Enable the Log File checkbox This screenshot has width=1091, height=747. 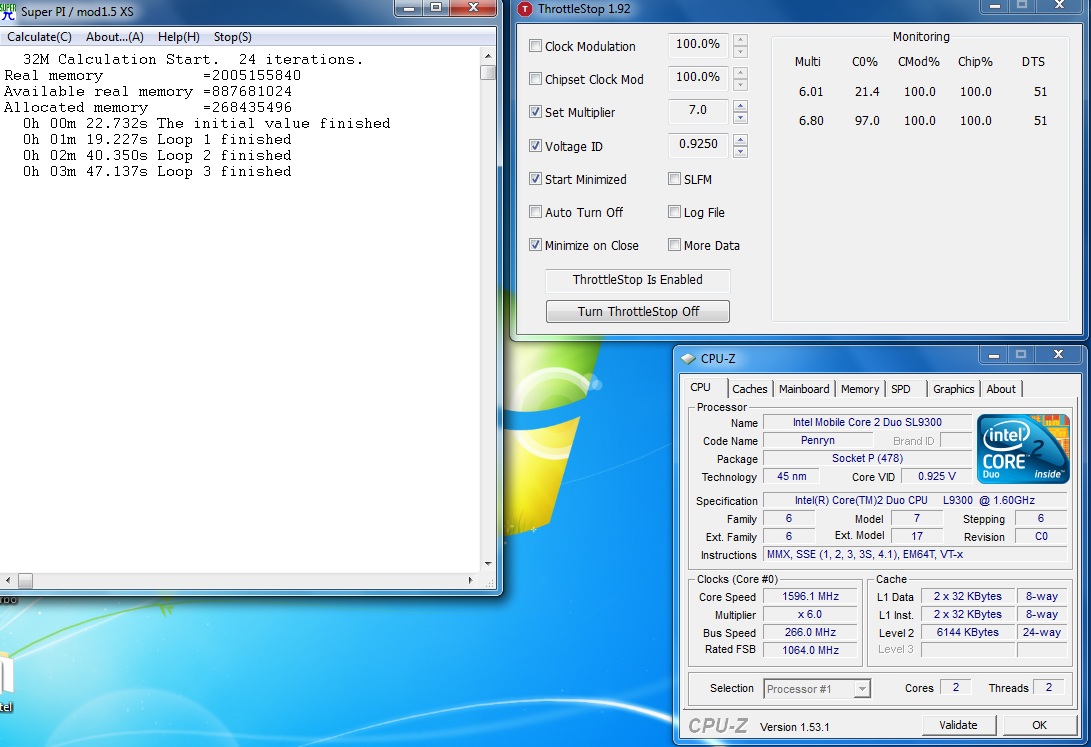[674, 211]
